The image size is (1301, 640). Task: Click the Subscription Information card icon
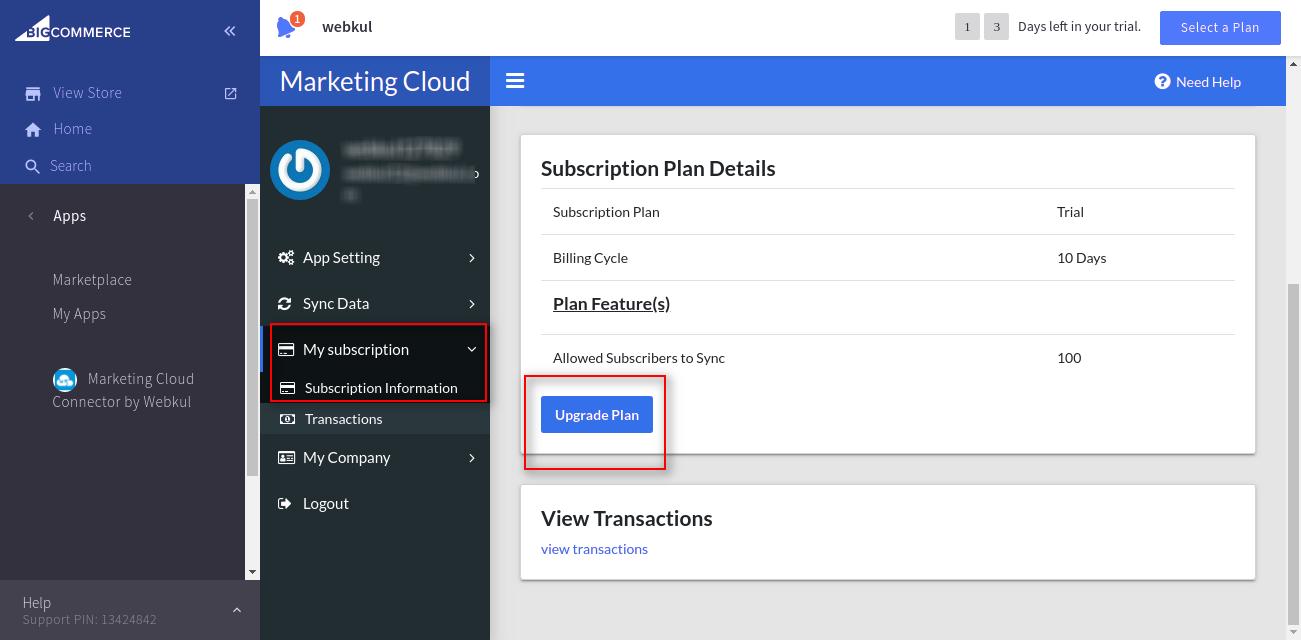click(288, 388)
